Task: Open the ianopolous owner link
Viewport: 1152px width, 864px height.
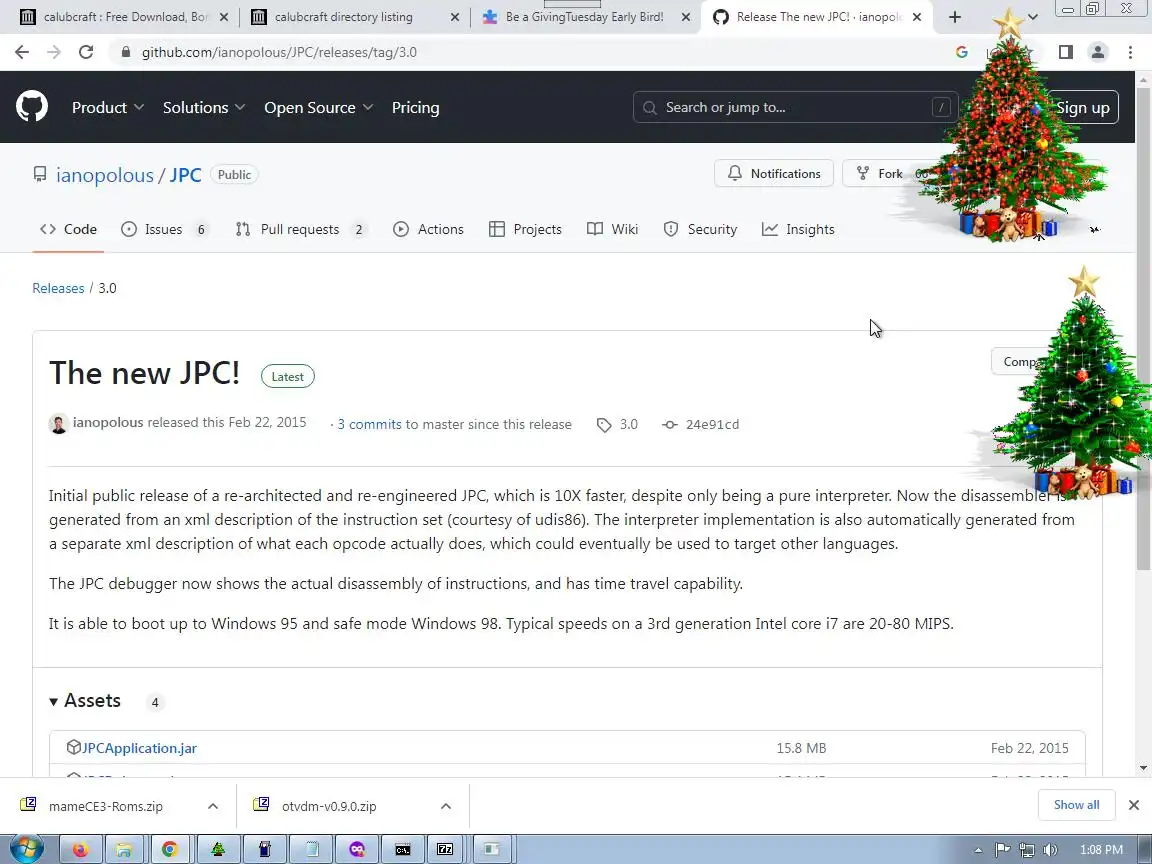Action: [x=105, y=175]
